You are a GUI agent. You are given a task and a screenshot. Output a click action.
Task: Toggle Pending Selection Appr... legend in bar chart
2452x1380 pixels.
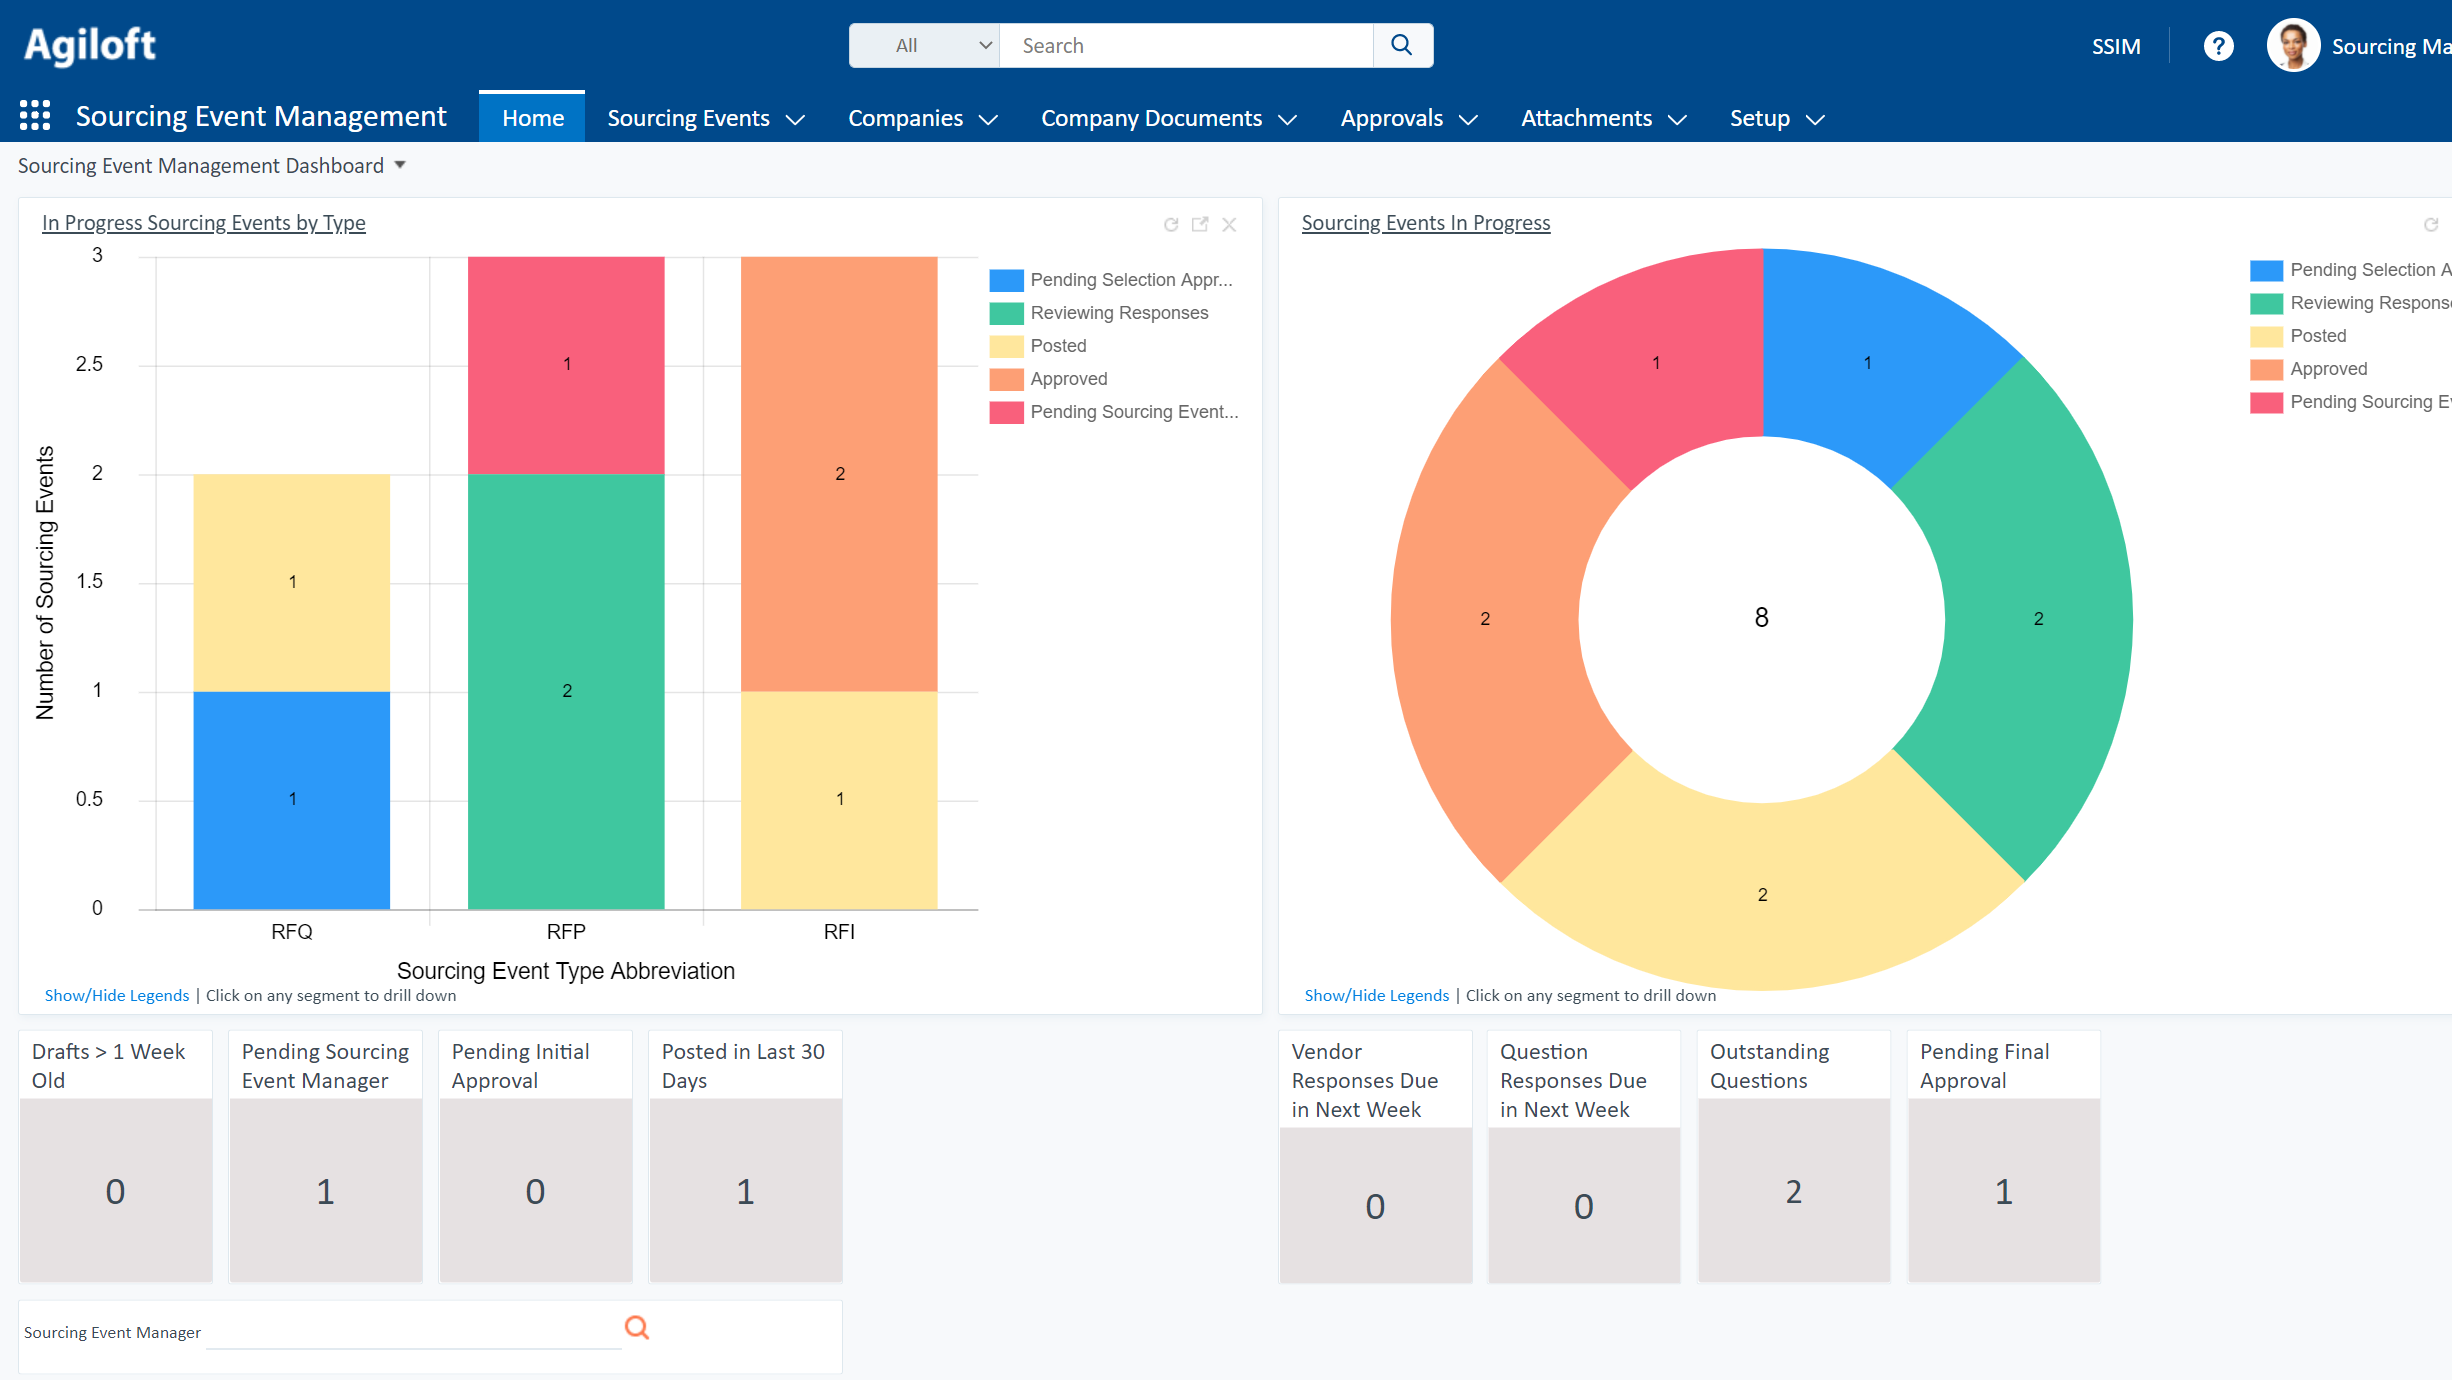point(1112,280)
